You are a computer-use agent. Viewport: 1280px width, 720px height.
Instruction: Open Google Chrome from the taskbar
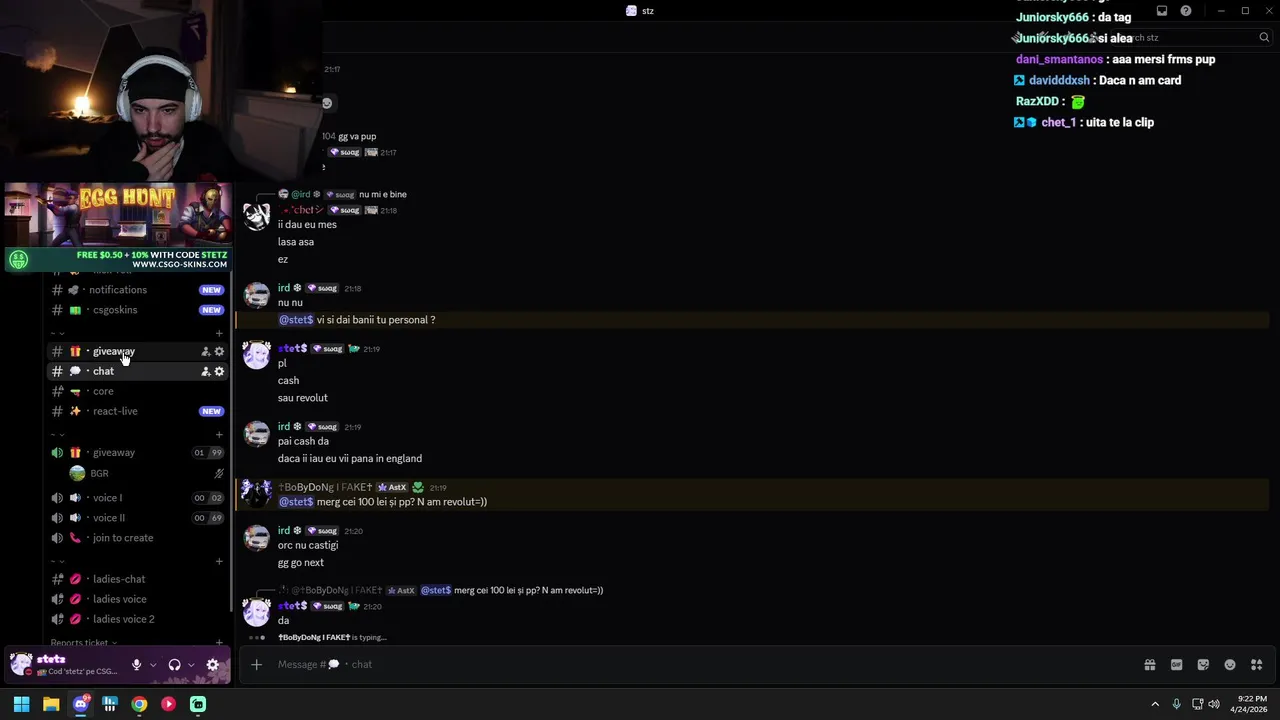point(139,704)
